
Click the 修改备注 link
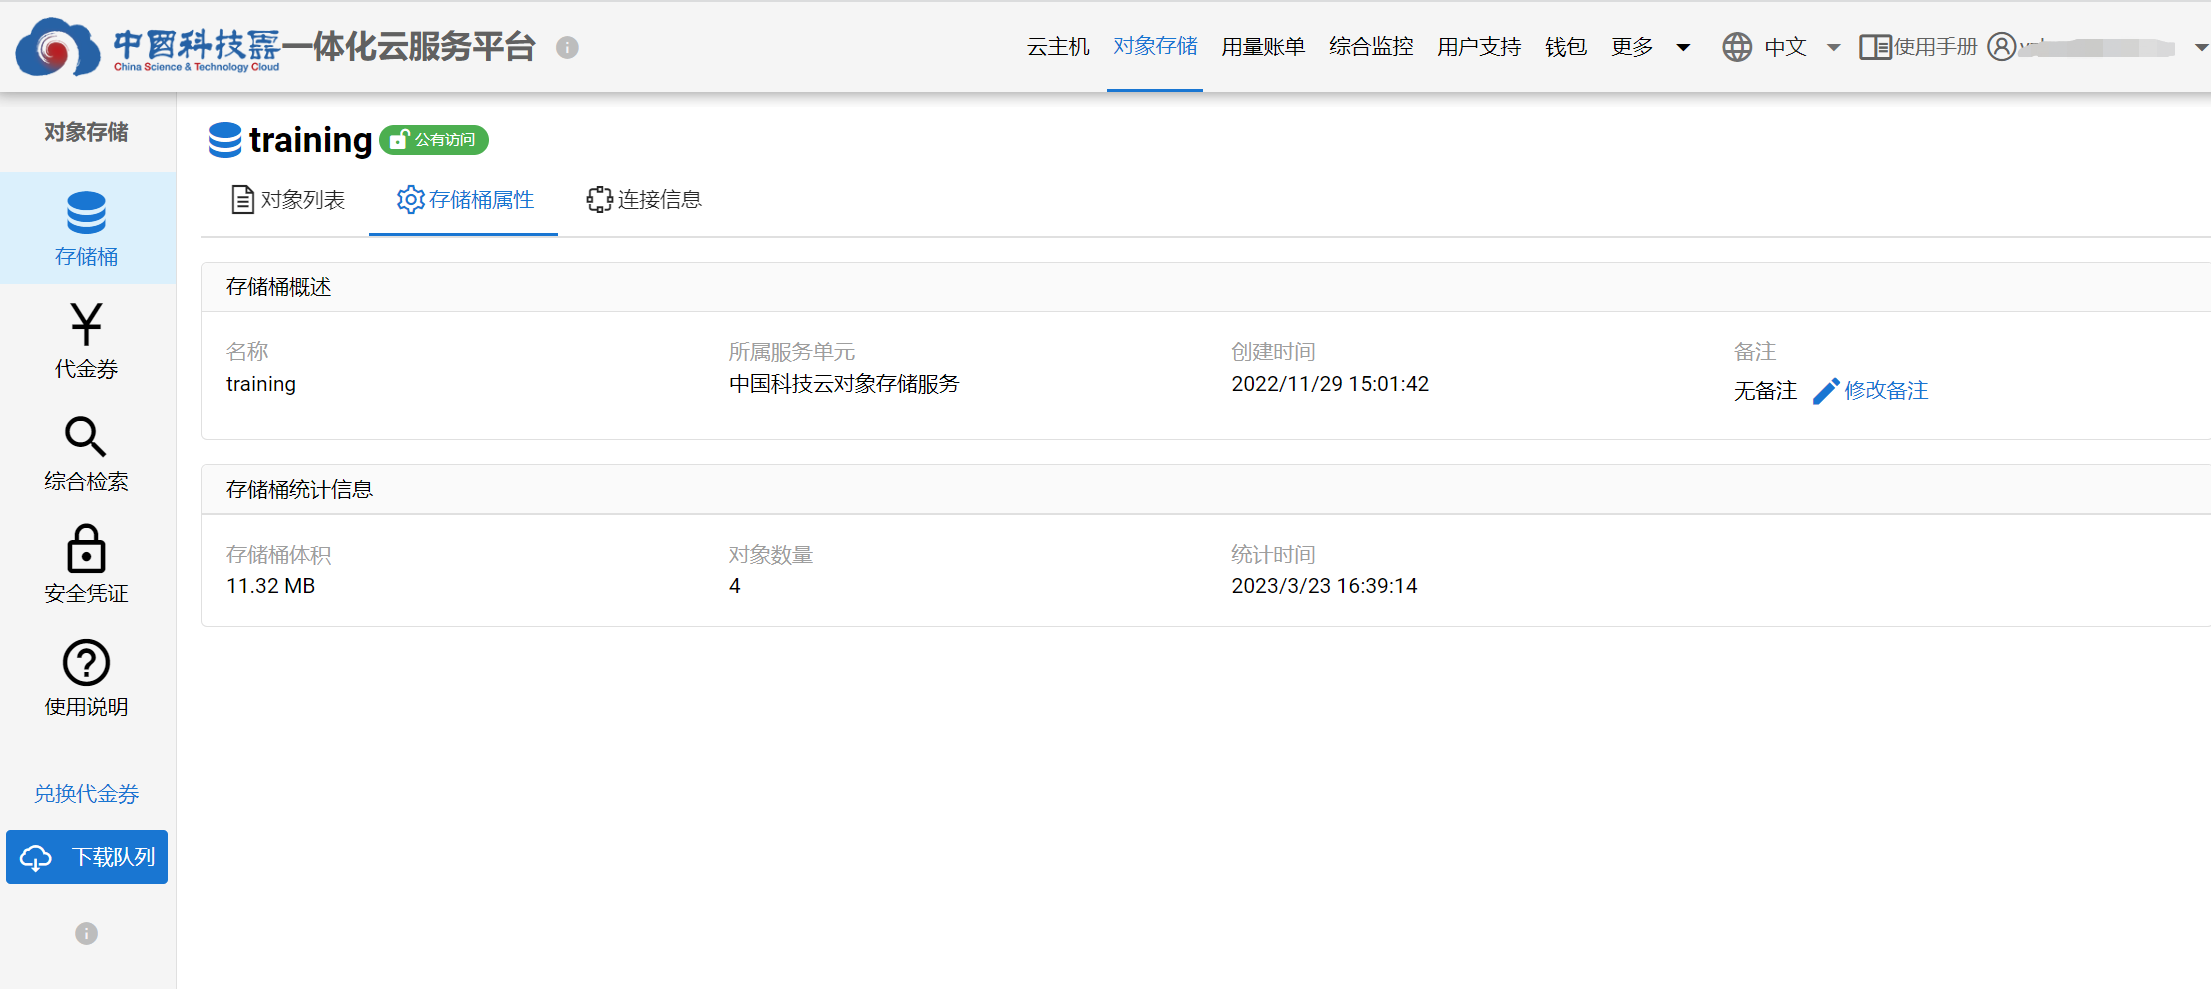[1886, 391]
